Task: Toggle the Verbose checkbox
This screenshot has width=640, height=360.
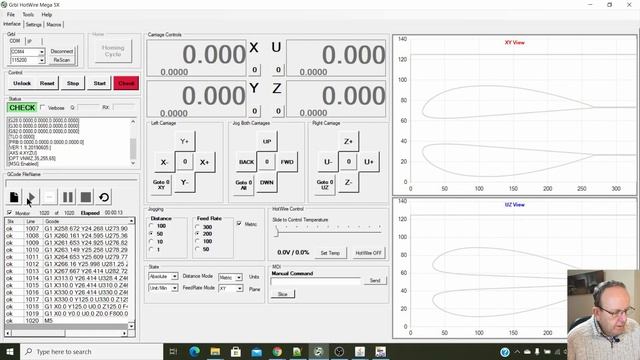Action: (42, 107)
